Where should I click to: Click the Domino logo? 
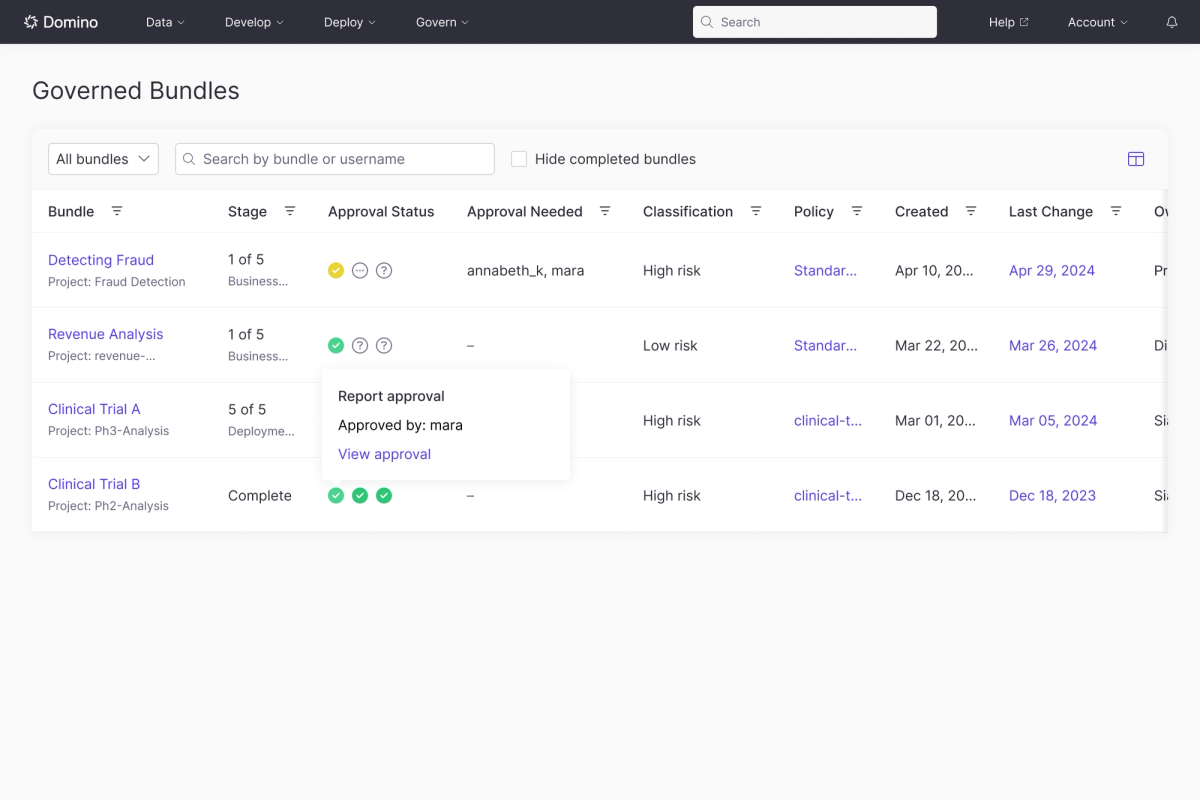[61, 21]
